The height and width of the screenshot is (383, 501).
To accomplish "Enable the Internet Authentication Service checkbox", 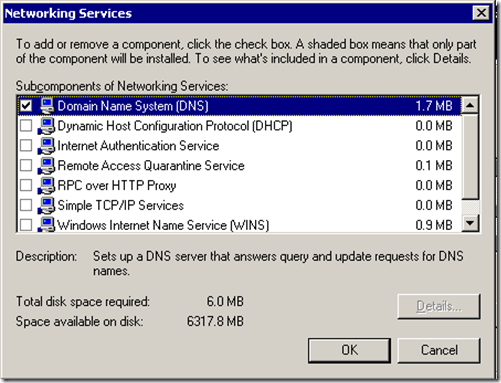I will (26, 146).
